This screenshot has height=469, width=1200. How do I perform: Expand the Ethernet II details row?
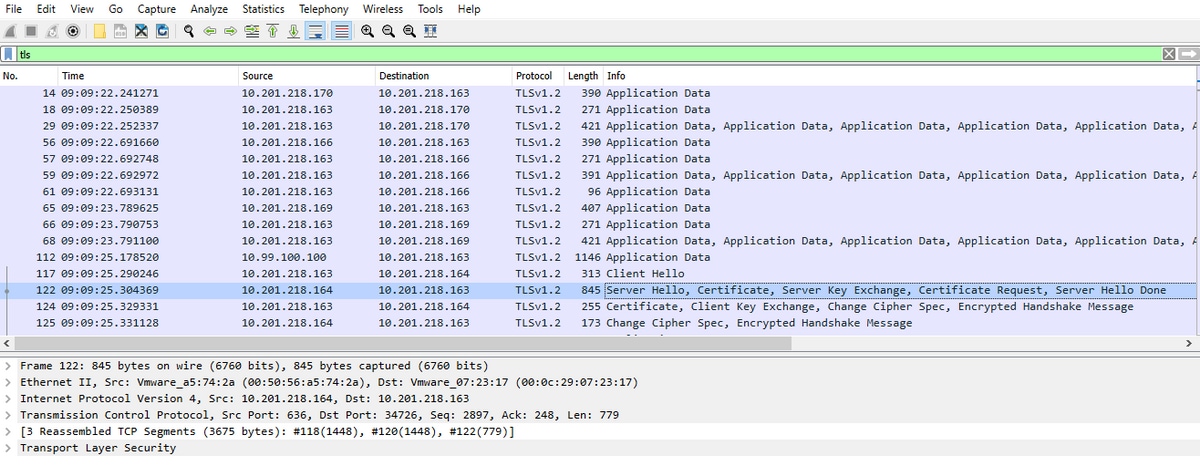coord(9,382)
